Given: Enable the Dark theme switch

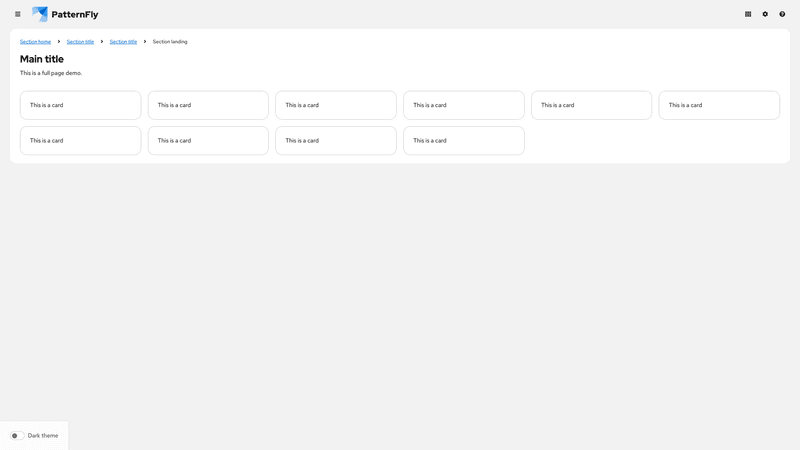Looking at the screenshot, I should [17, 436].
